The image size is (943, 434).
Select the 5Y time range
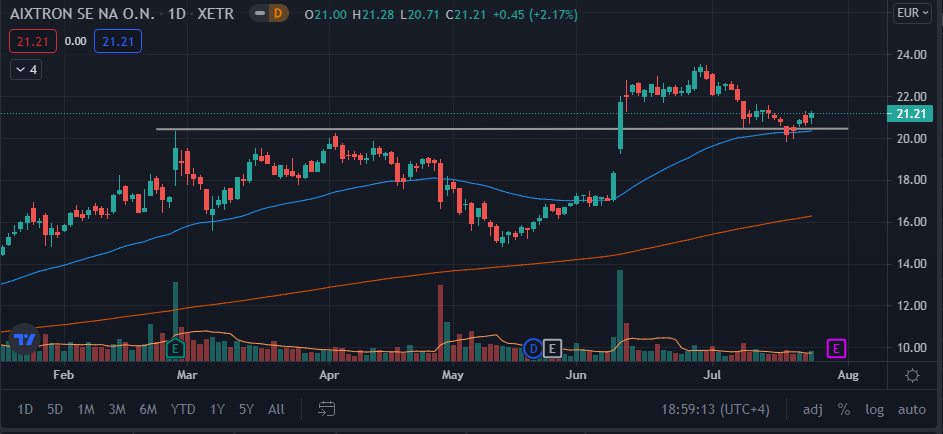point(247,409)
